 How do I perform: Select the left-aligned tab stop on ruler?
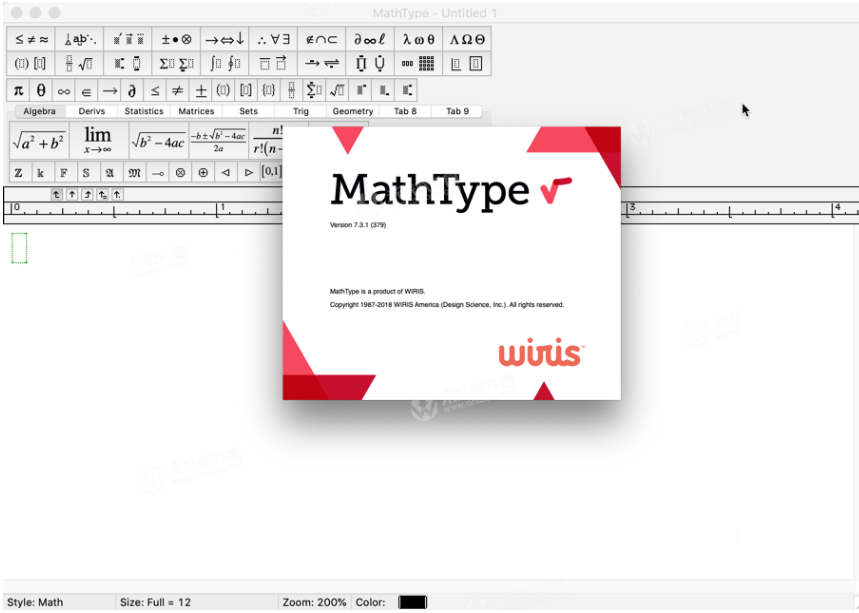(x=56, y=194)
